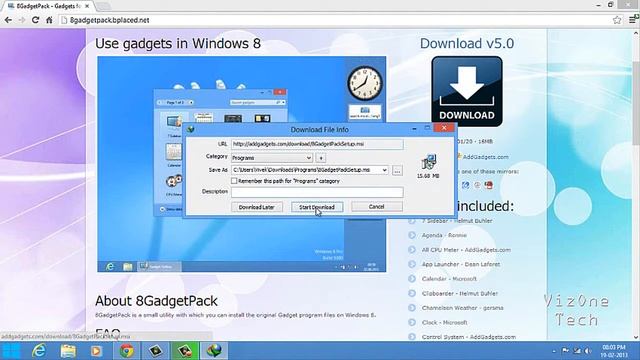The width and height of the screenshot is (640, 360).
Task: Click the page's vertical scrollbar thumb
Action: tap(636, 102)
